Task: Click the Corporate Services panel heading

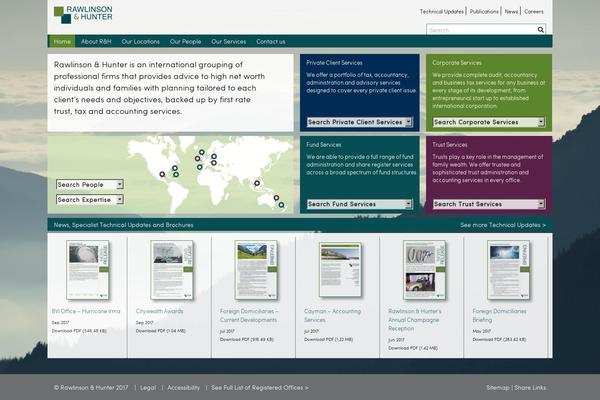Action: click(457, 63)
